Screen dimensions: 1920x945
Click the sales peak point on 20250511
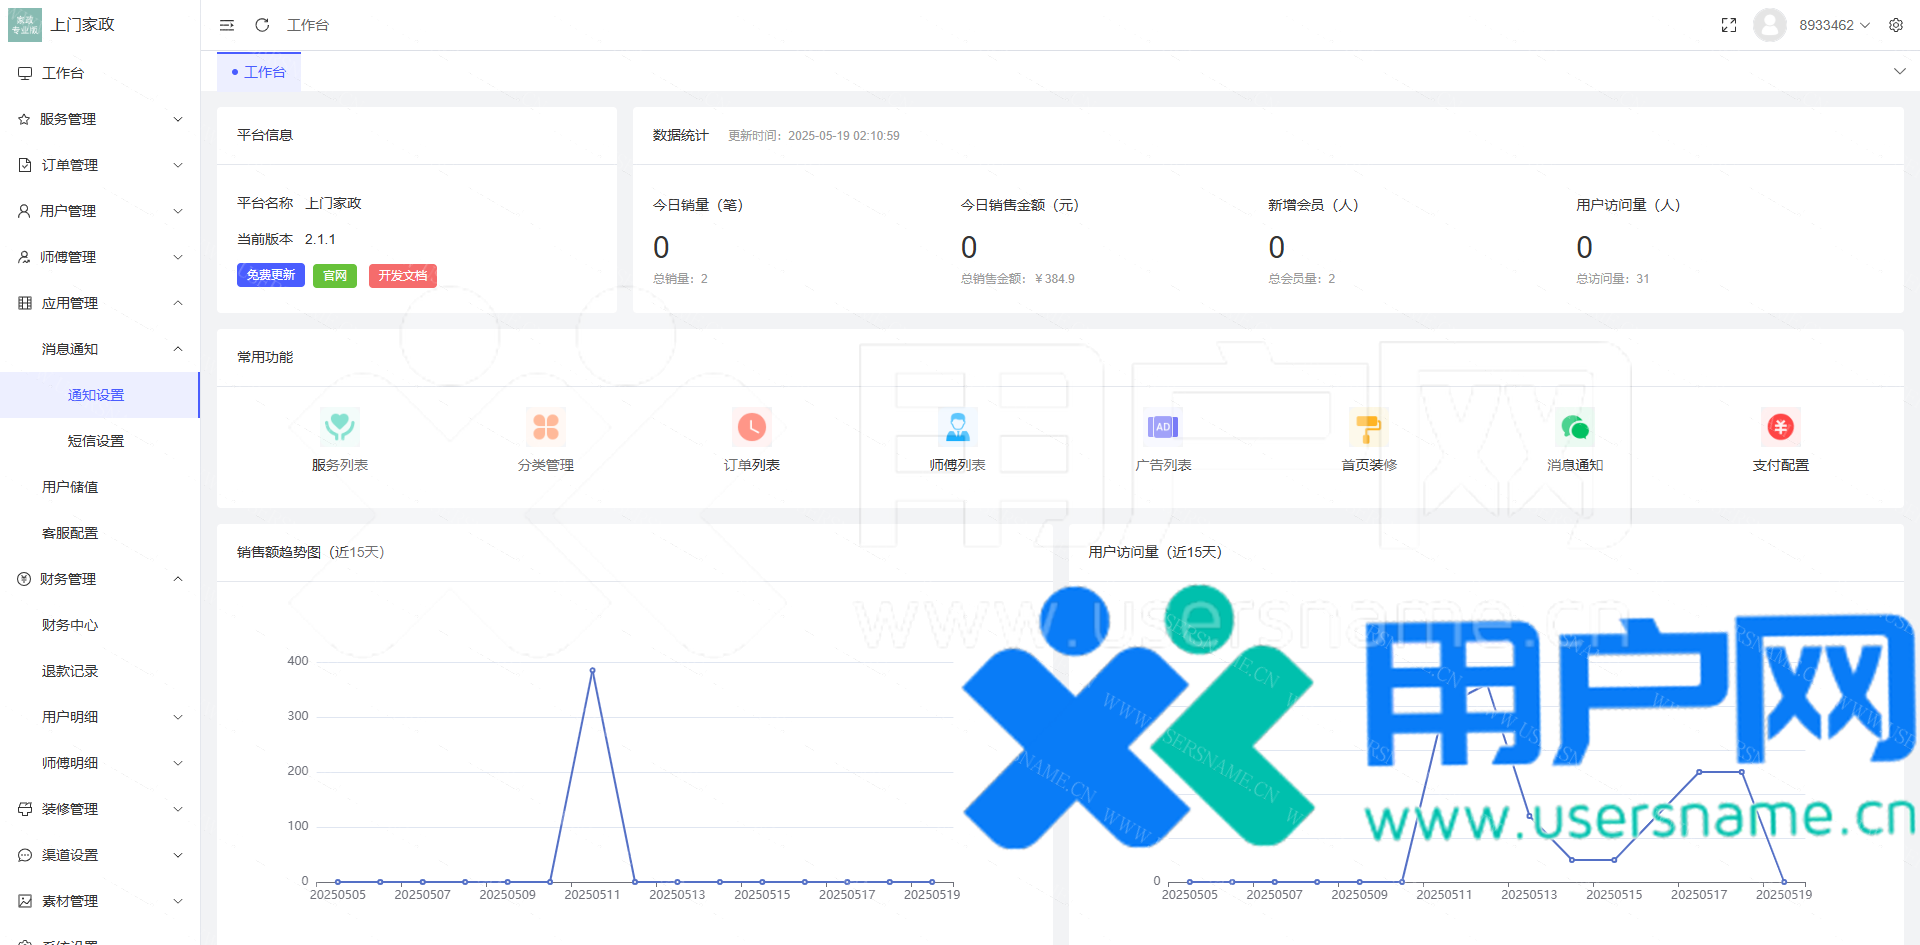pyautogui.click(x=593, y=670)
